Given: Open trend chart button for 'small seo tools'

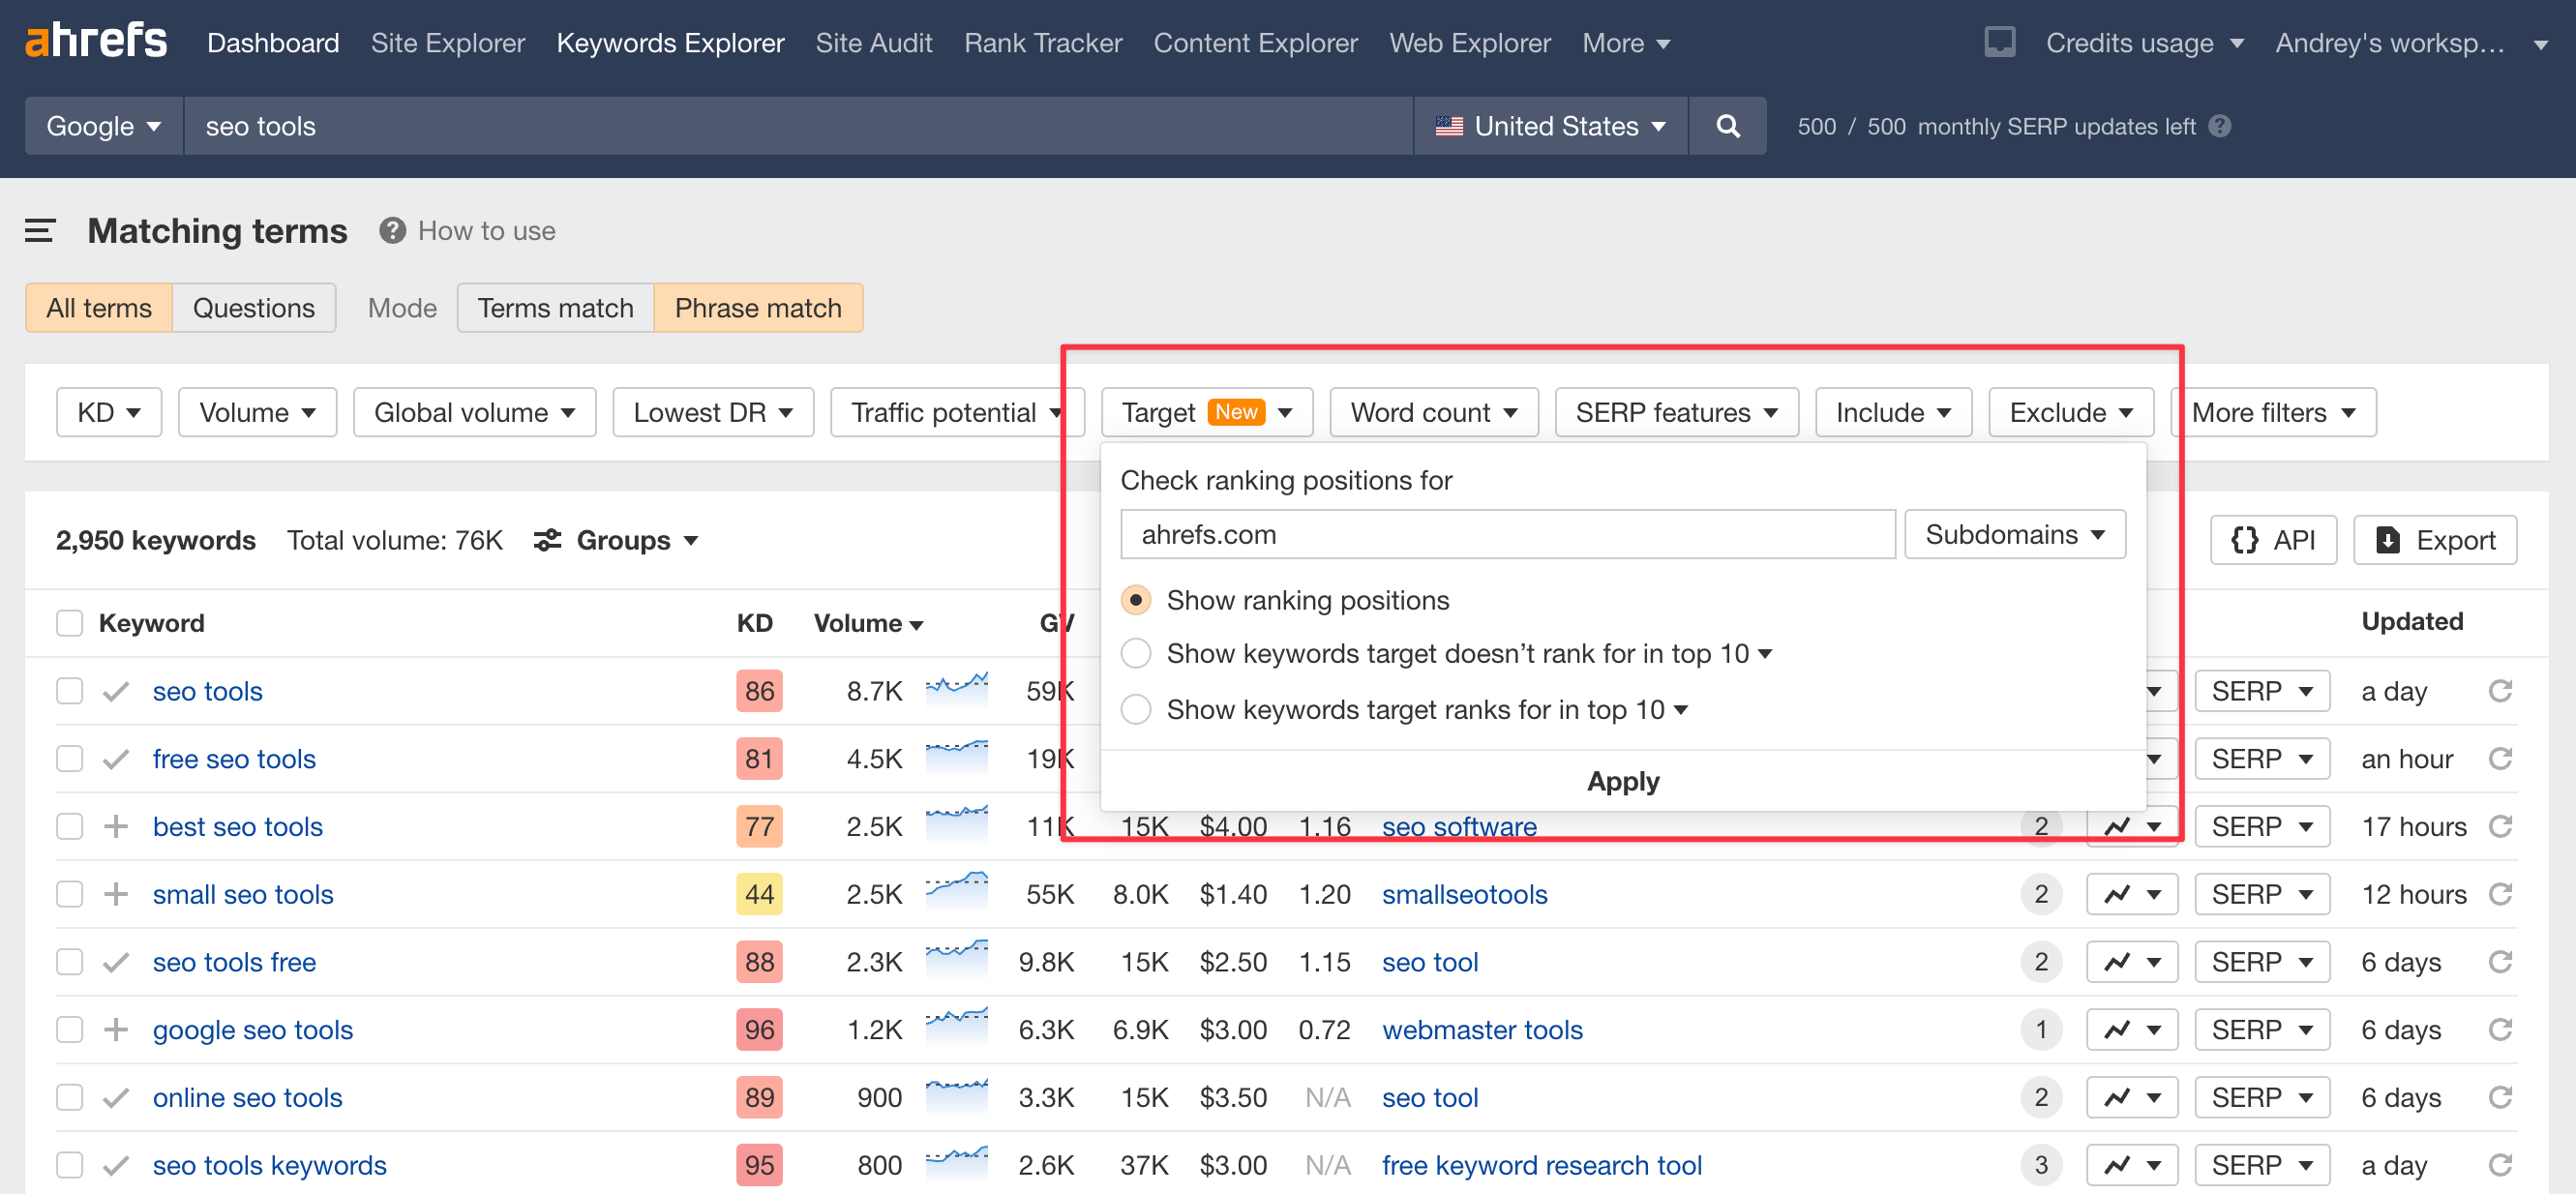Looking at the screenshot, I should tap(2132, 894).
